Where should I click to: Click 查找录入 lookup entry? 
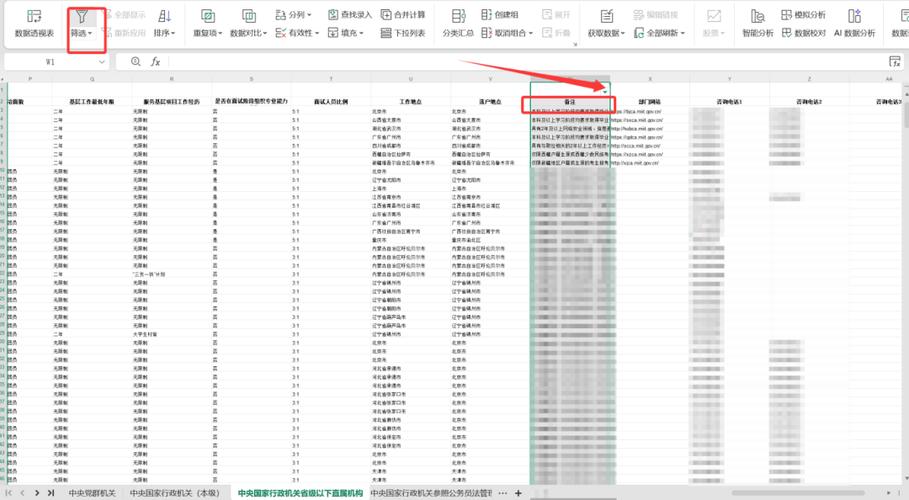tap(350, 15)
